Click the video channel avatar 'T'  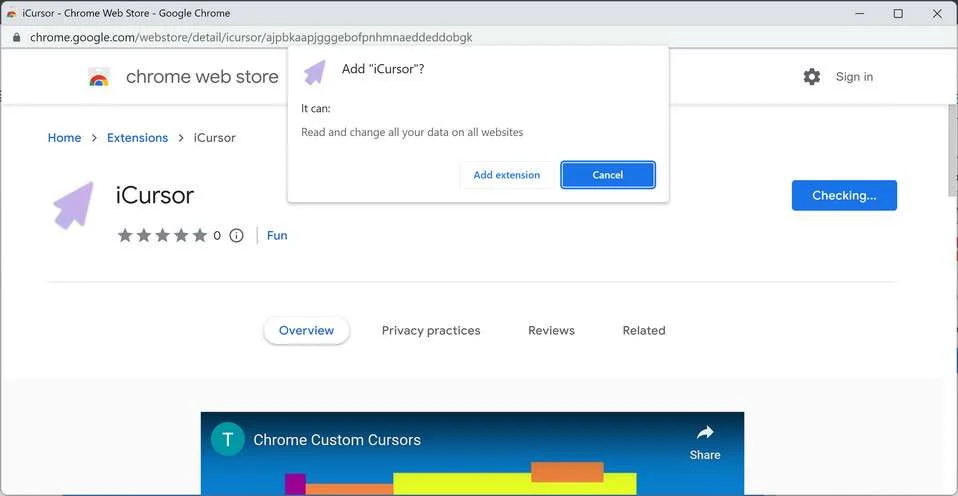click(227, 440)
